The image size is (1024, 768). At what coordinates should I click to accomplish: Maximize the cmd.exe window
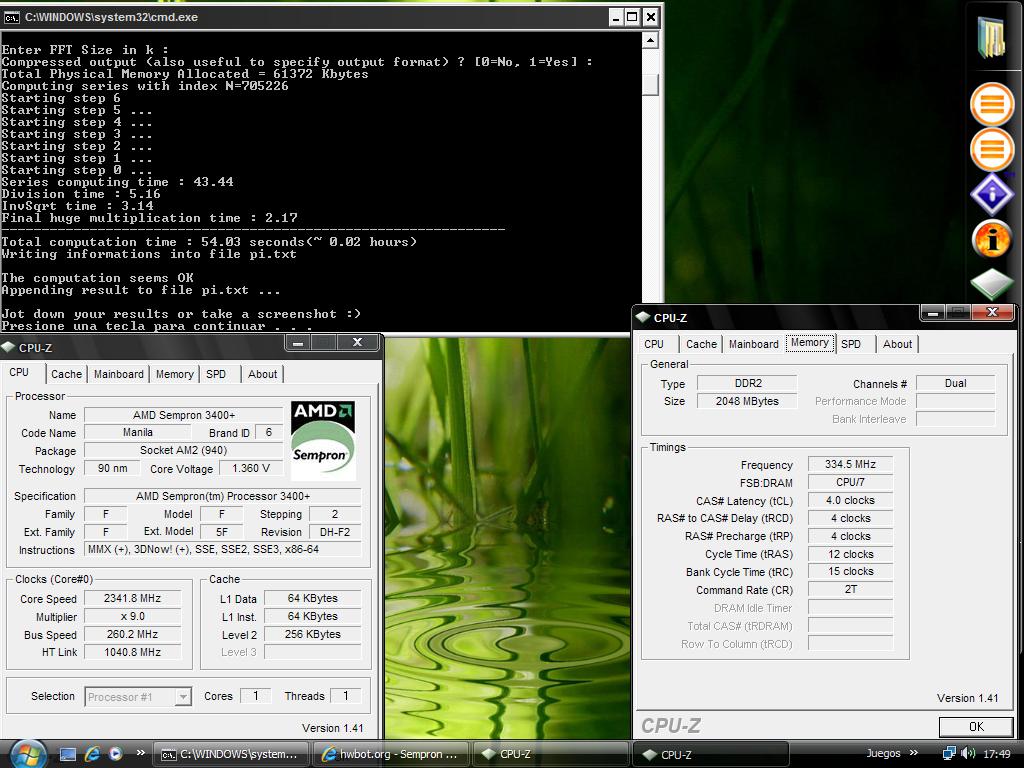[x=632, y=18]
